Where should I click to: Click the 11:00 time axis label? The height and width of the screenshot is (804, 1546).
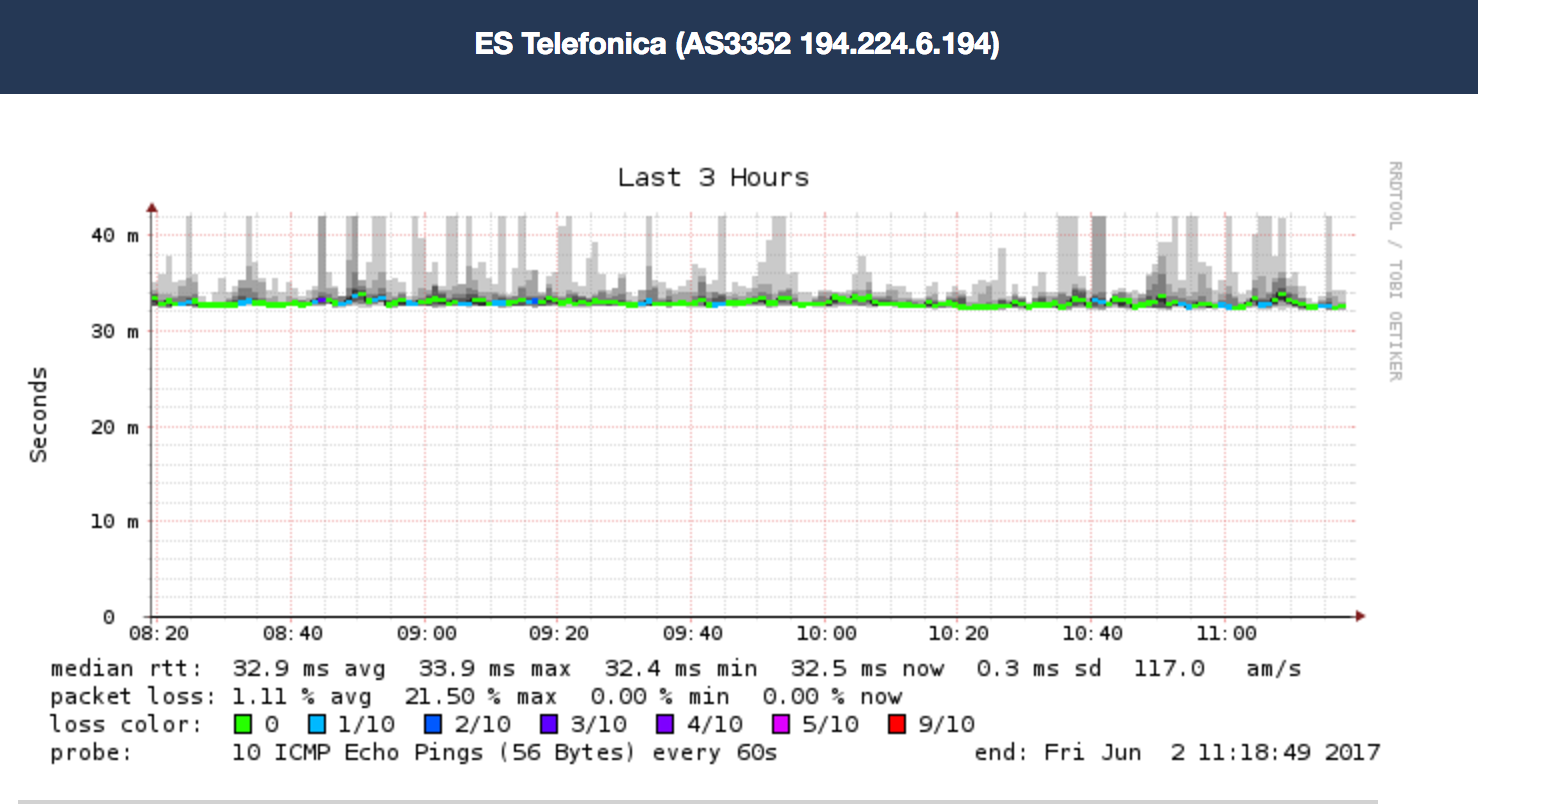point(1226,634)
